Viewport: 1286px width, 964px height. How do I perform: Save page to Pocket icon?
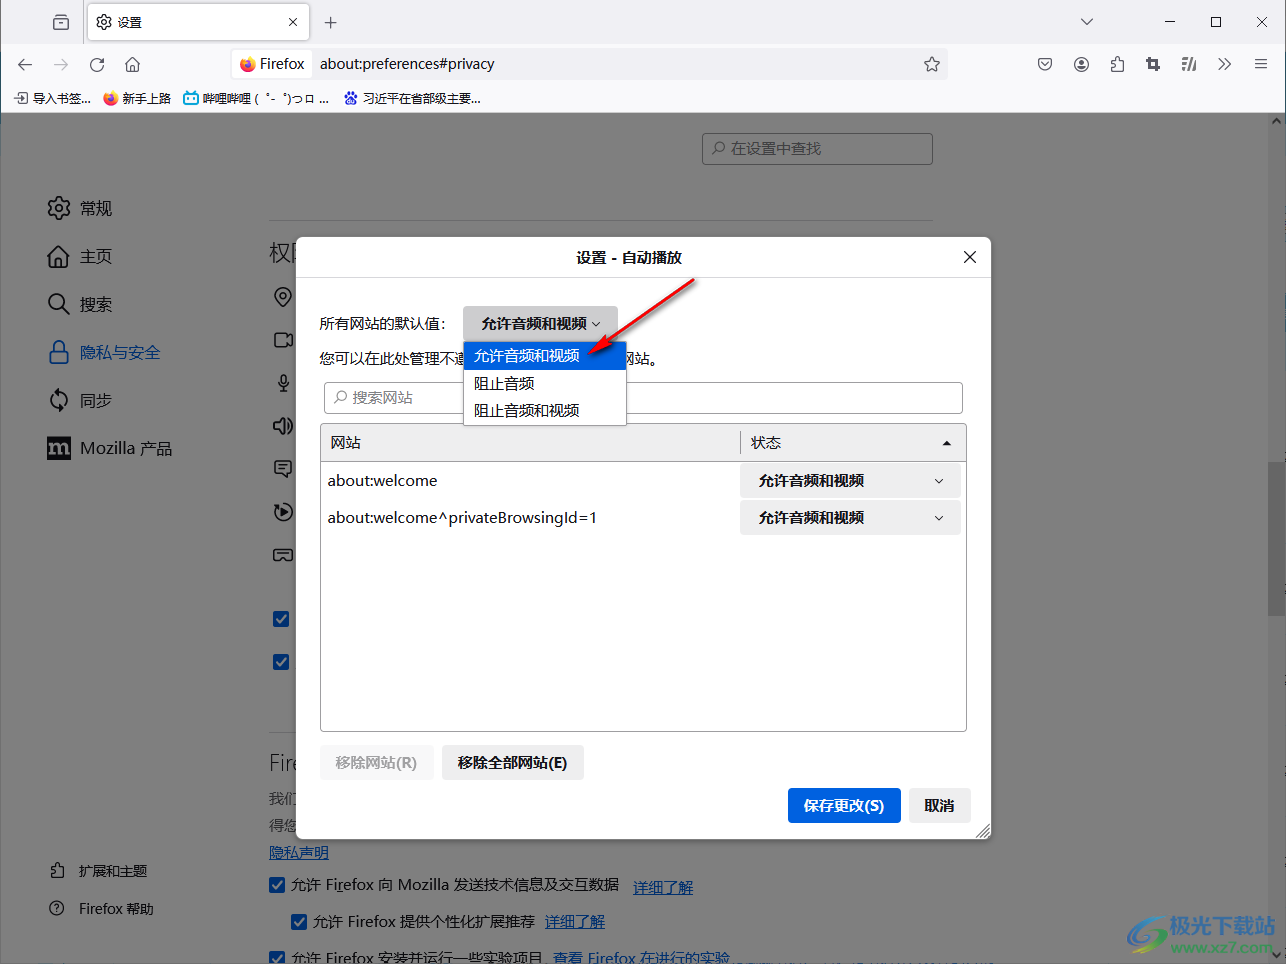[1045, 64]
